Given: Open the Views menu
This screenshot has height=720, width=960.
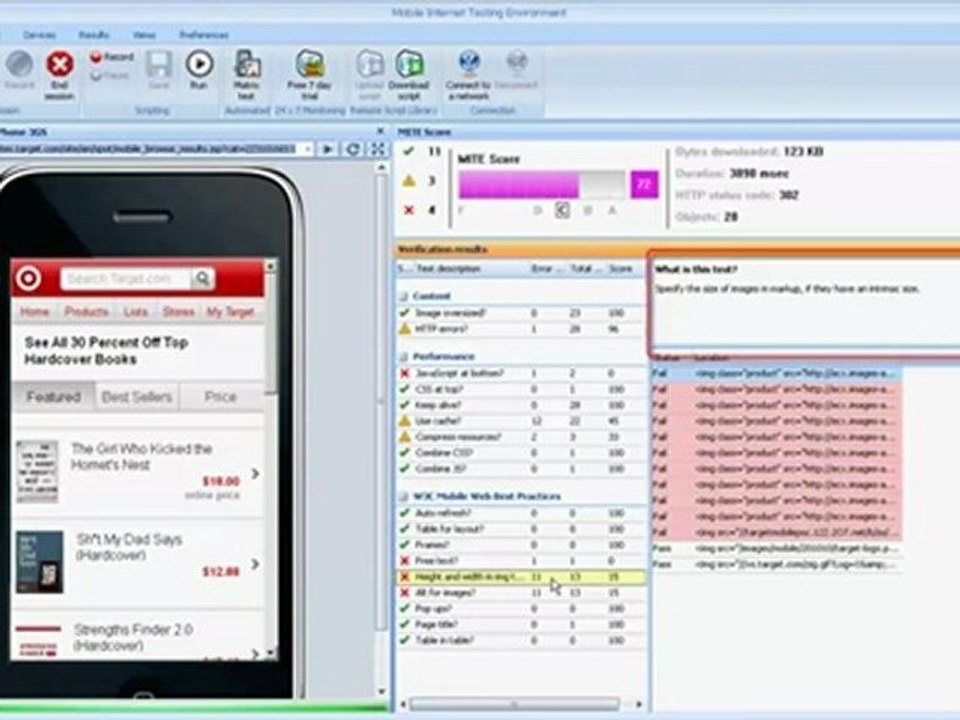Looking at the screenshot, I should [x=144, y=35].
